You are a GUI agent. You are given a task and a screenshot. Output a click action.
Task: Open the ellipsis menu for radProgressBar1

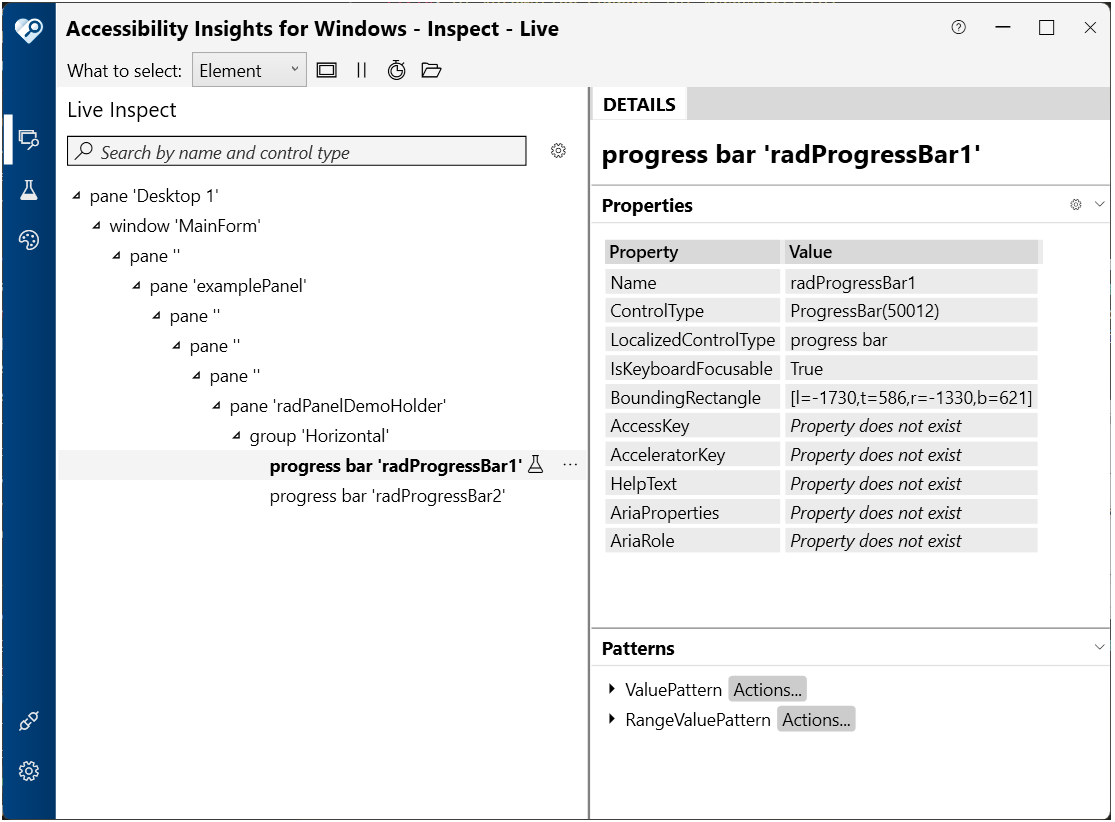570,465
